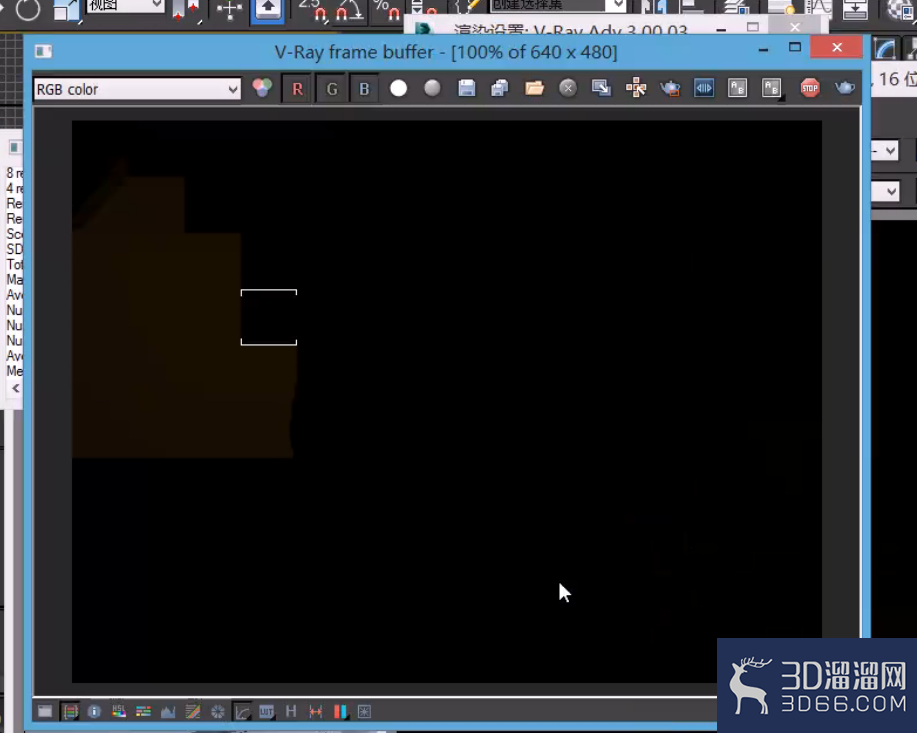Switch to RGB channels via tricolor circles icon
917x733 pixels.
tap(262, 88)
